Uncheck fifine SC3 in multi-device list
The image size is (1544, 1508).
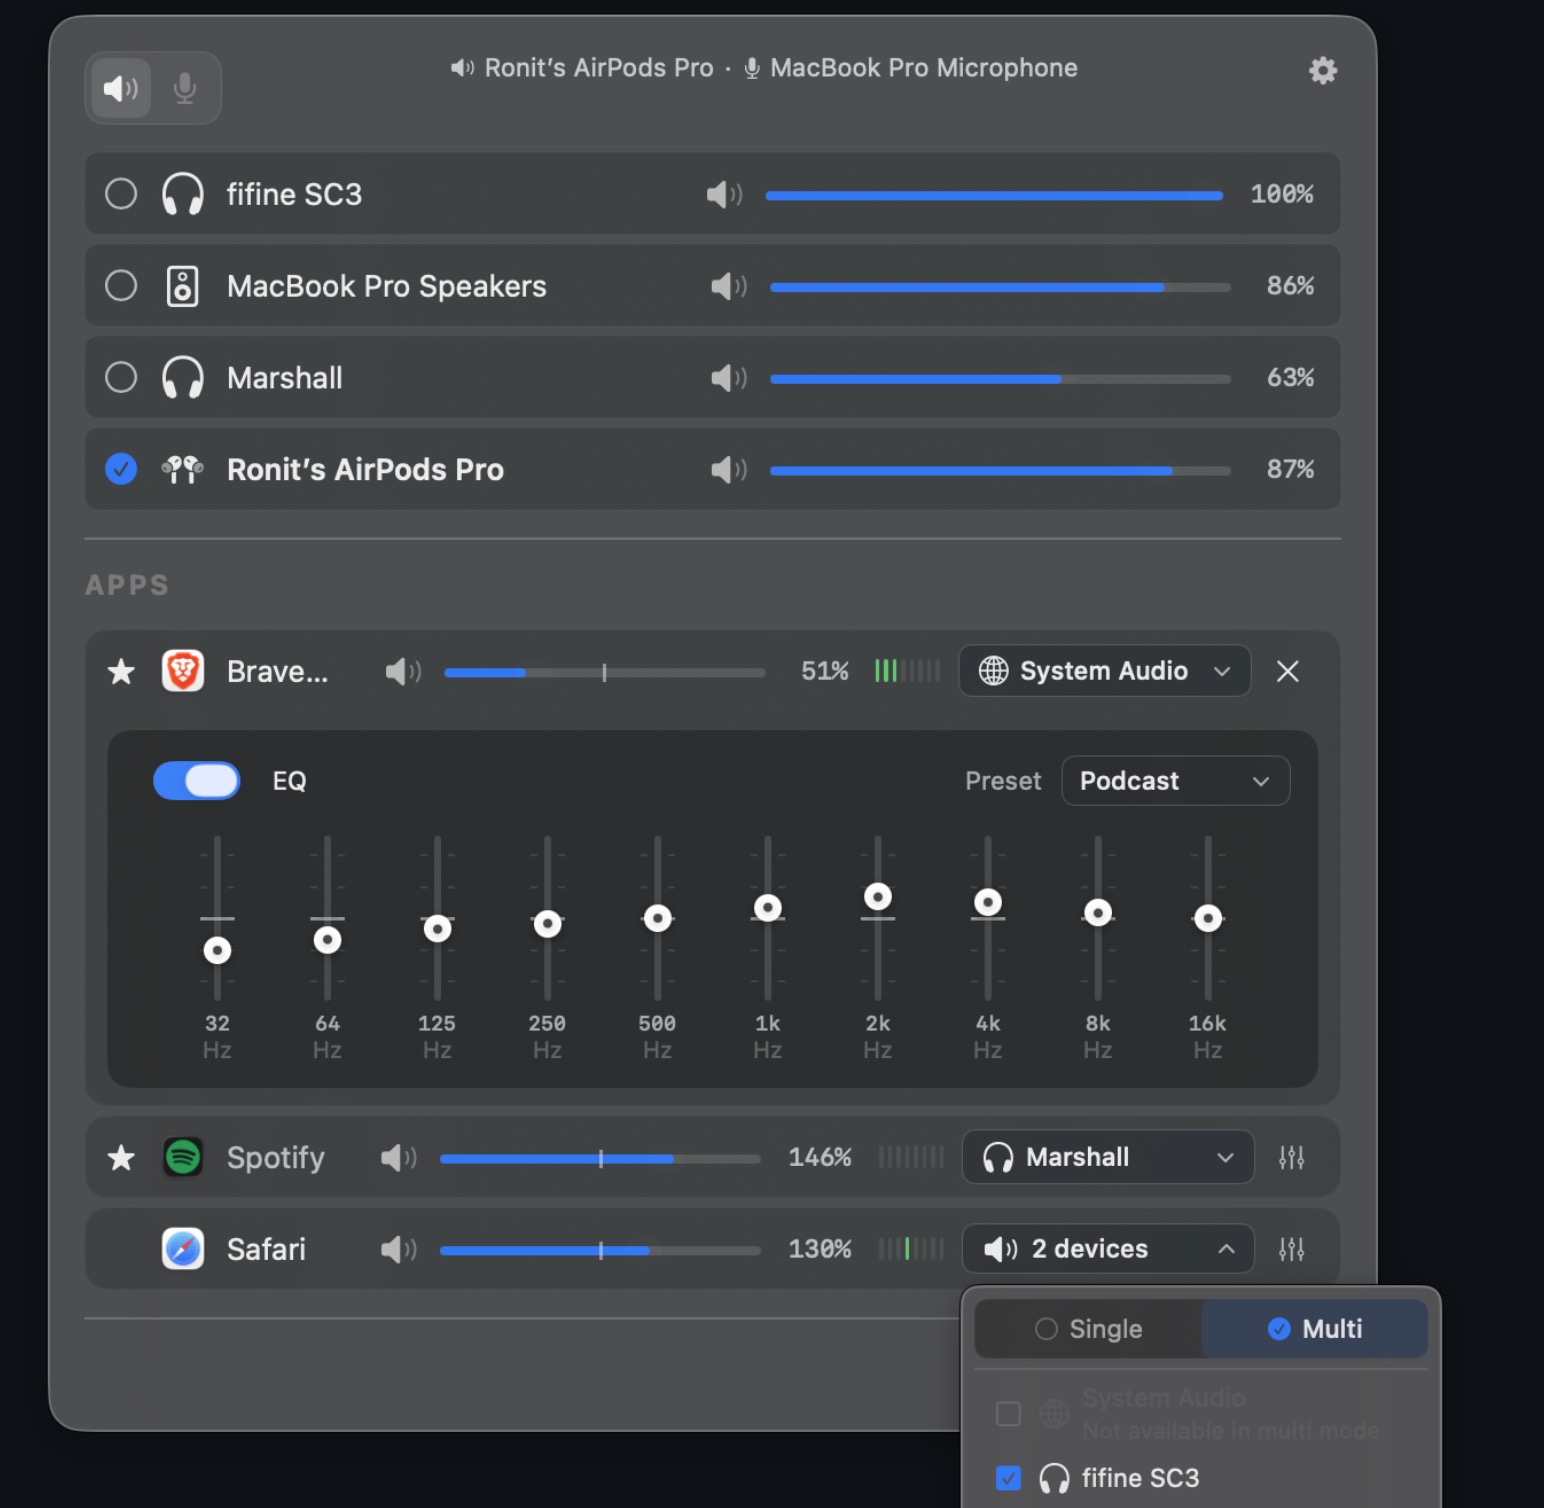pyautogui.click(x=1008, y=1477)
